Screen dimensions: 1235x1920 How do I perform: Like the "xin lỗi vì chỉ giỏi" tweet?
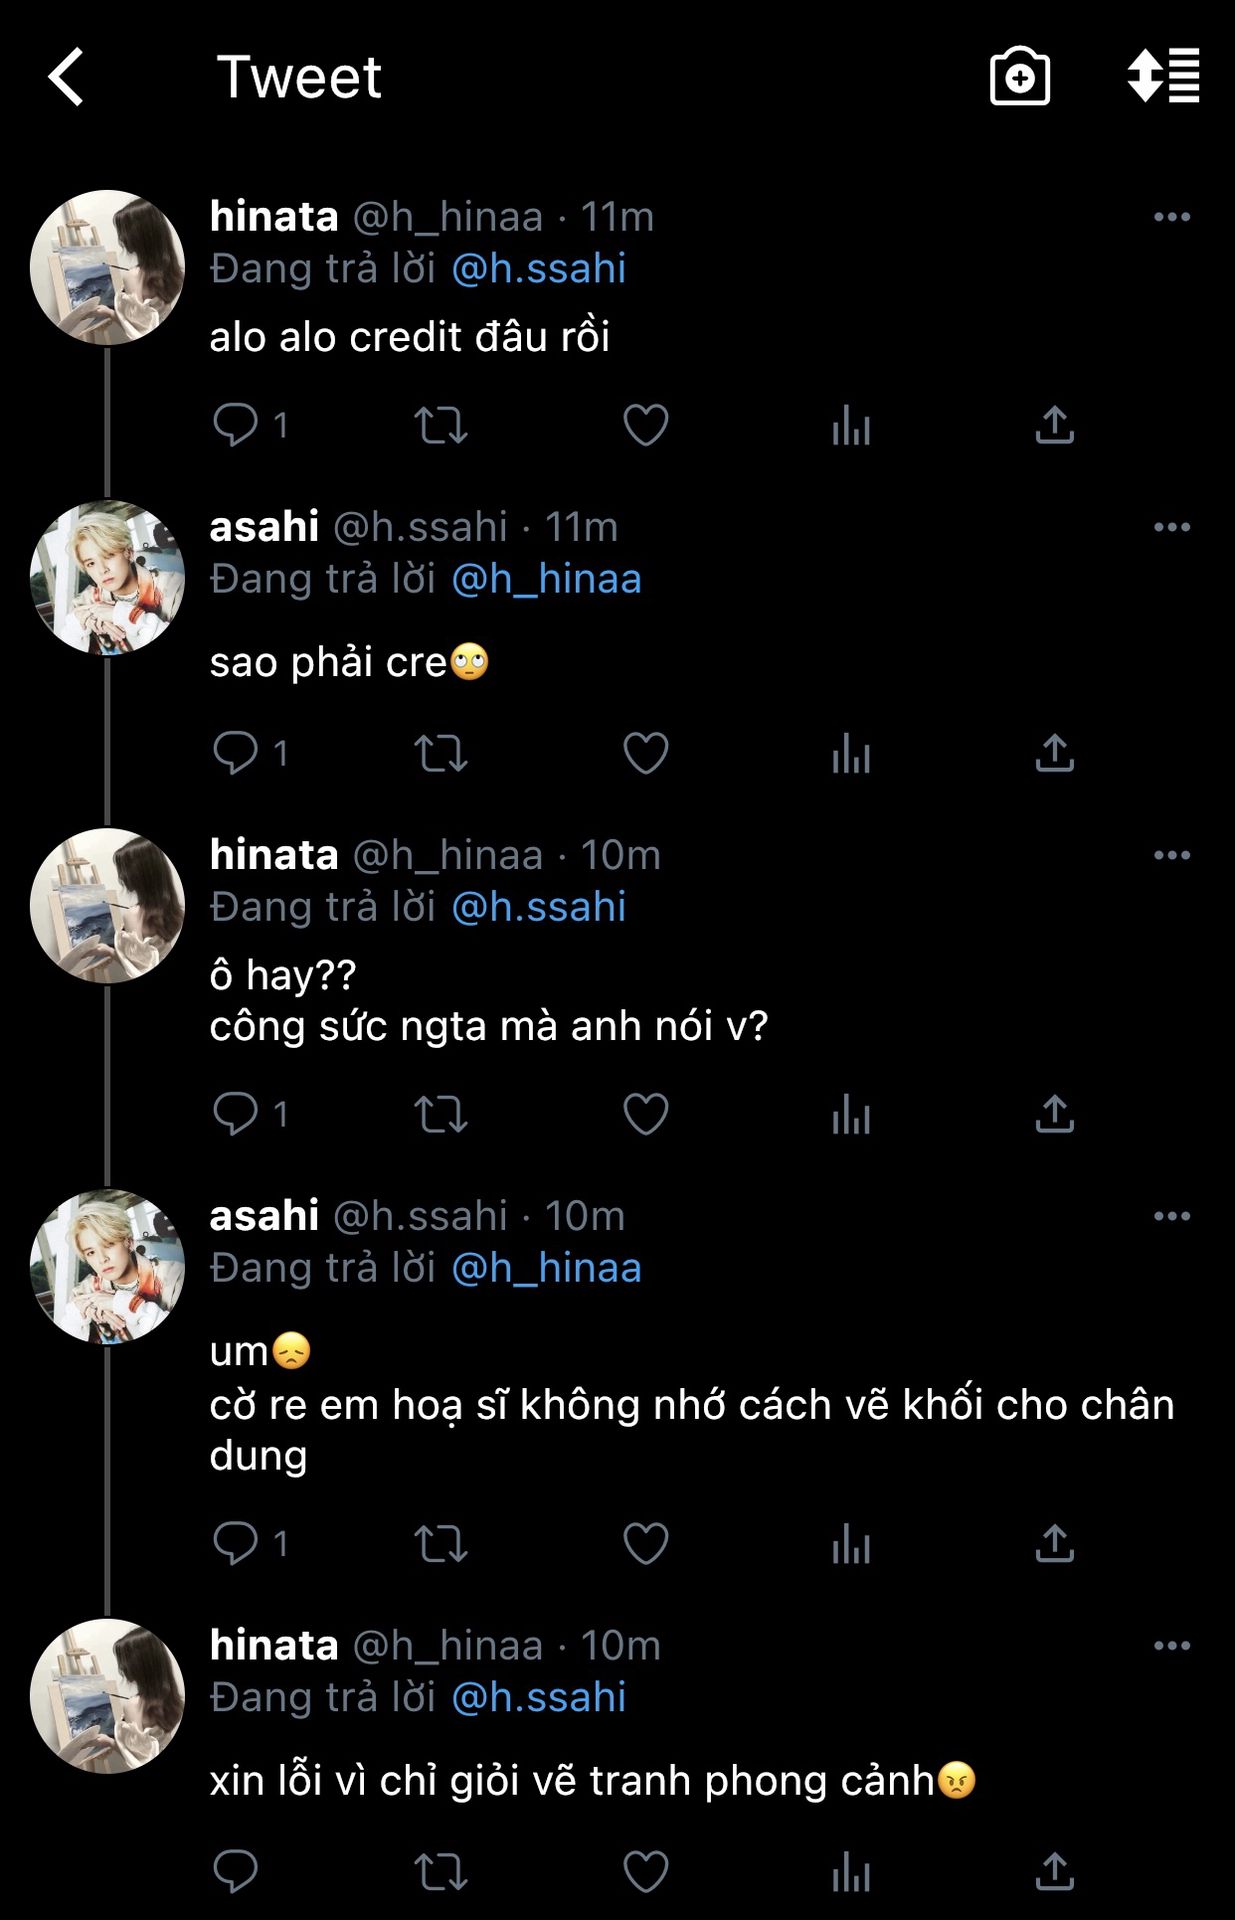click(x=646, y=1872)
